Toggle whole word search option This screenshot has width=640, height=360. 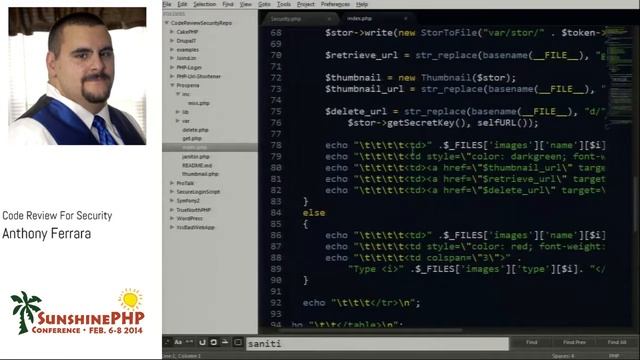[190, 342]
